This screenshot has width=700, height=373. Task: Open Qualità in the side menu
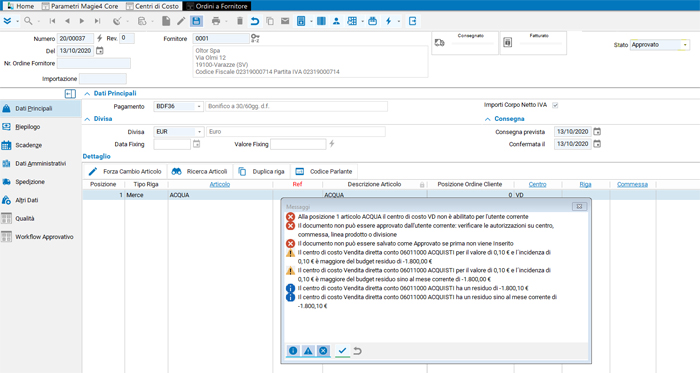point(25,218)
